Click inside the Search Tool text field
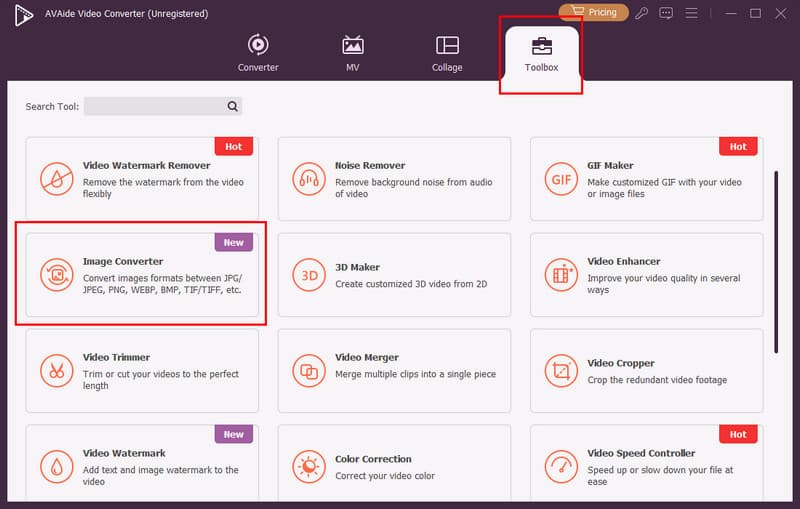Screen dimensions: 800x509 [154, 106]
